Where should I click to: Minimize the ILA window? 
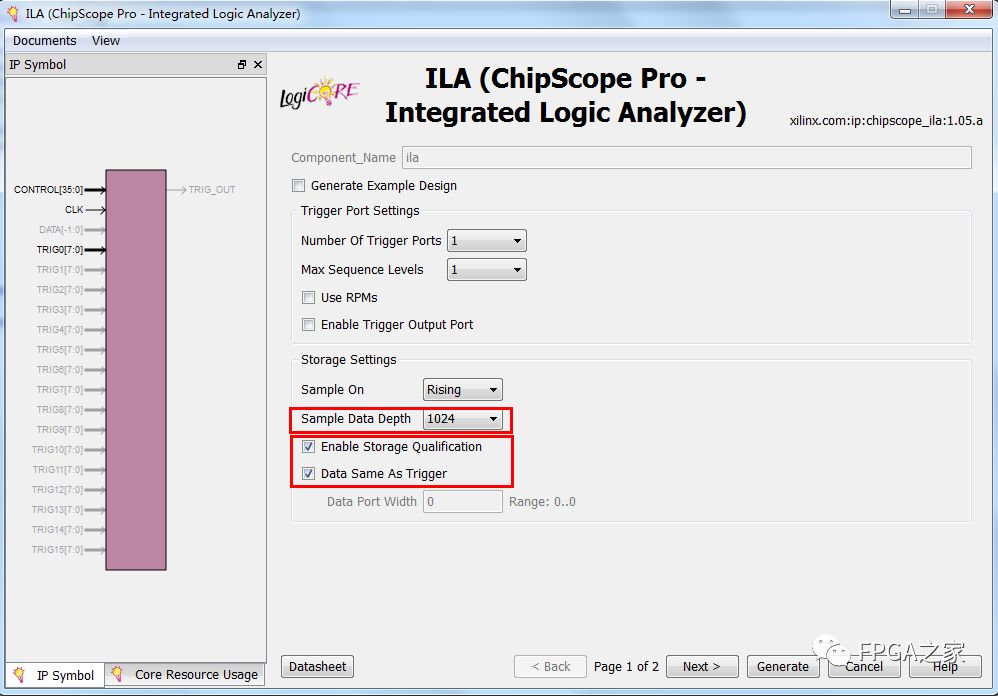[x=904, y=10]
